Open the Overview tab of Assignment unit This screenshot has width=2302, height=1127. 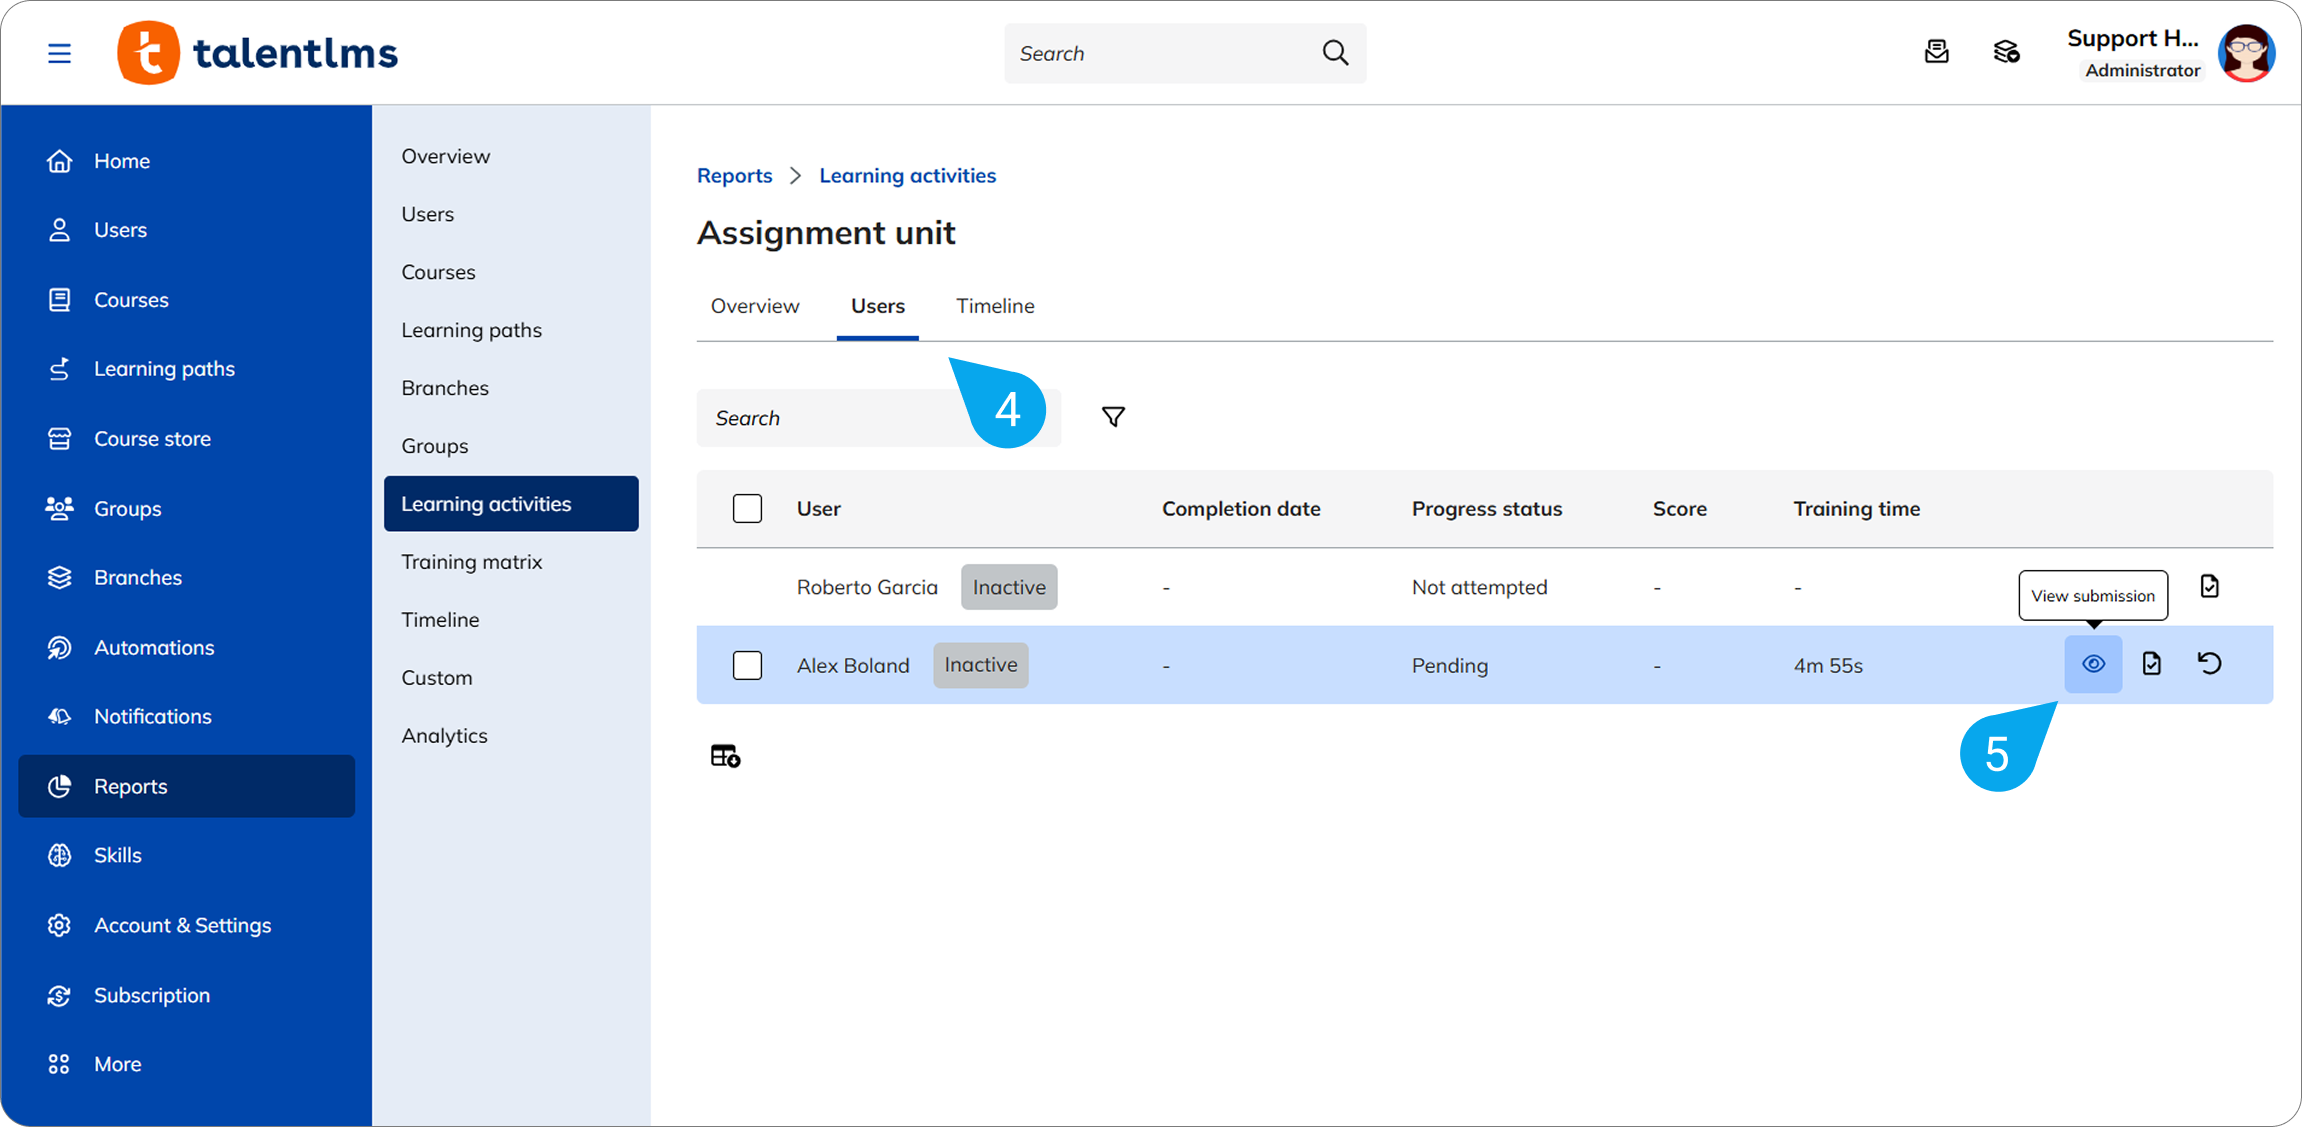pyautogui.click(x=755, y=306)
